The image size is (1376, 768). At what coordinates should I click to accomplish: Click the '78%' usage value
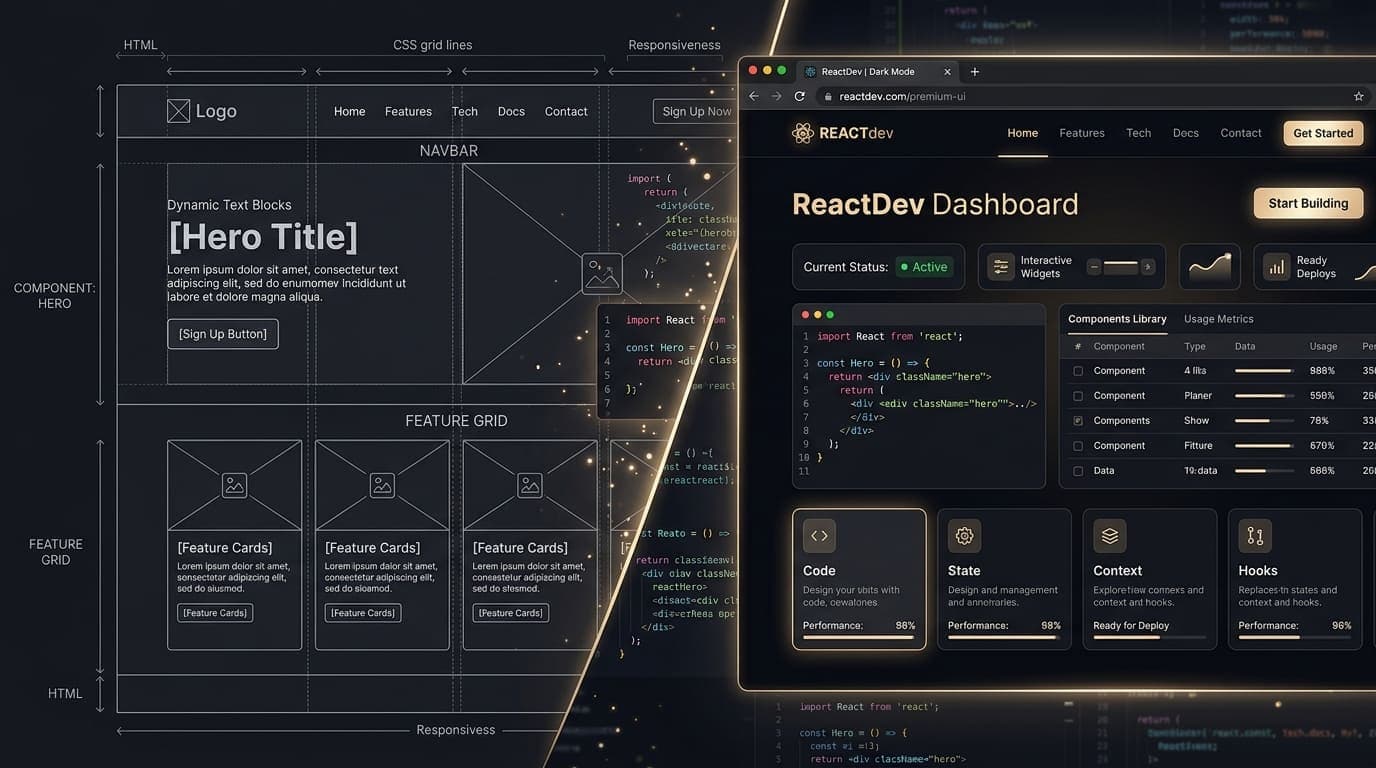(x=1319, y=421)
